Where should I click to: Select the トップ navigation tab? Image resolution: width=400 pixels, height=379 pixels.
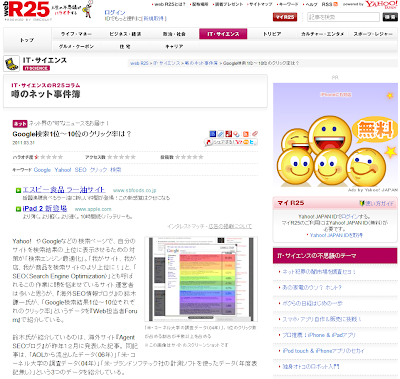(x=27, y=40)
